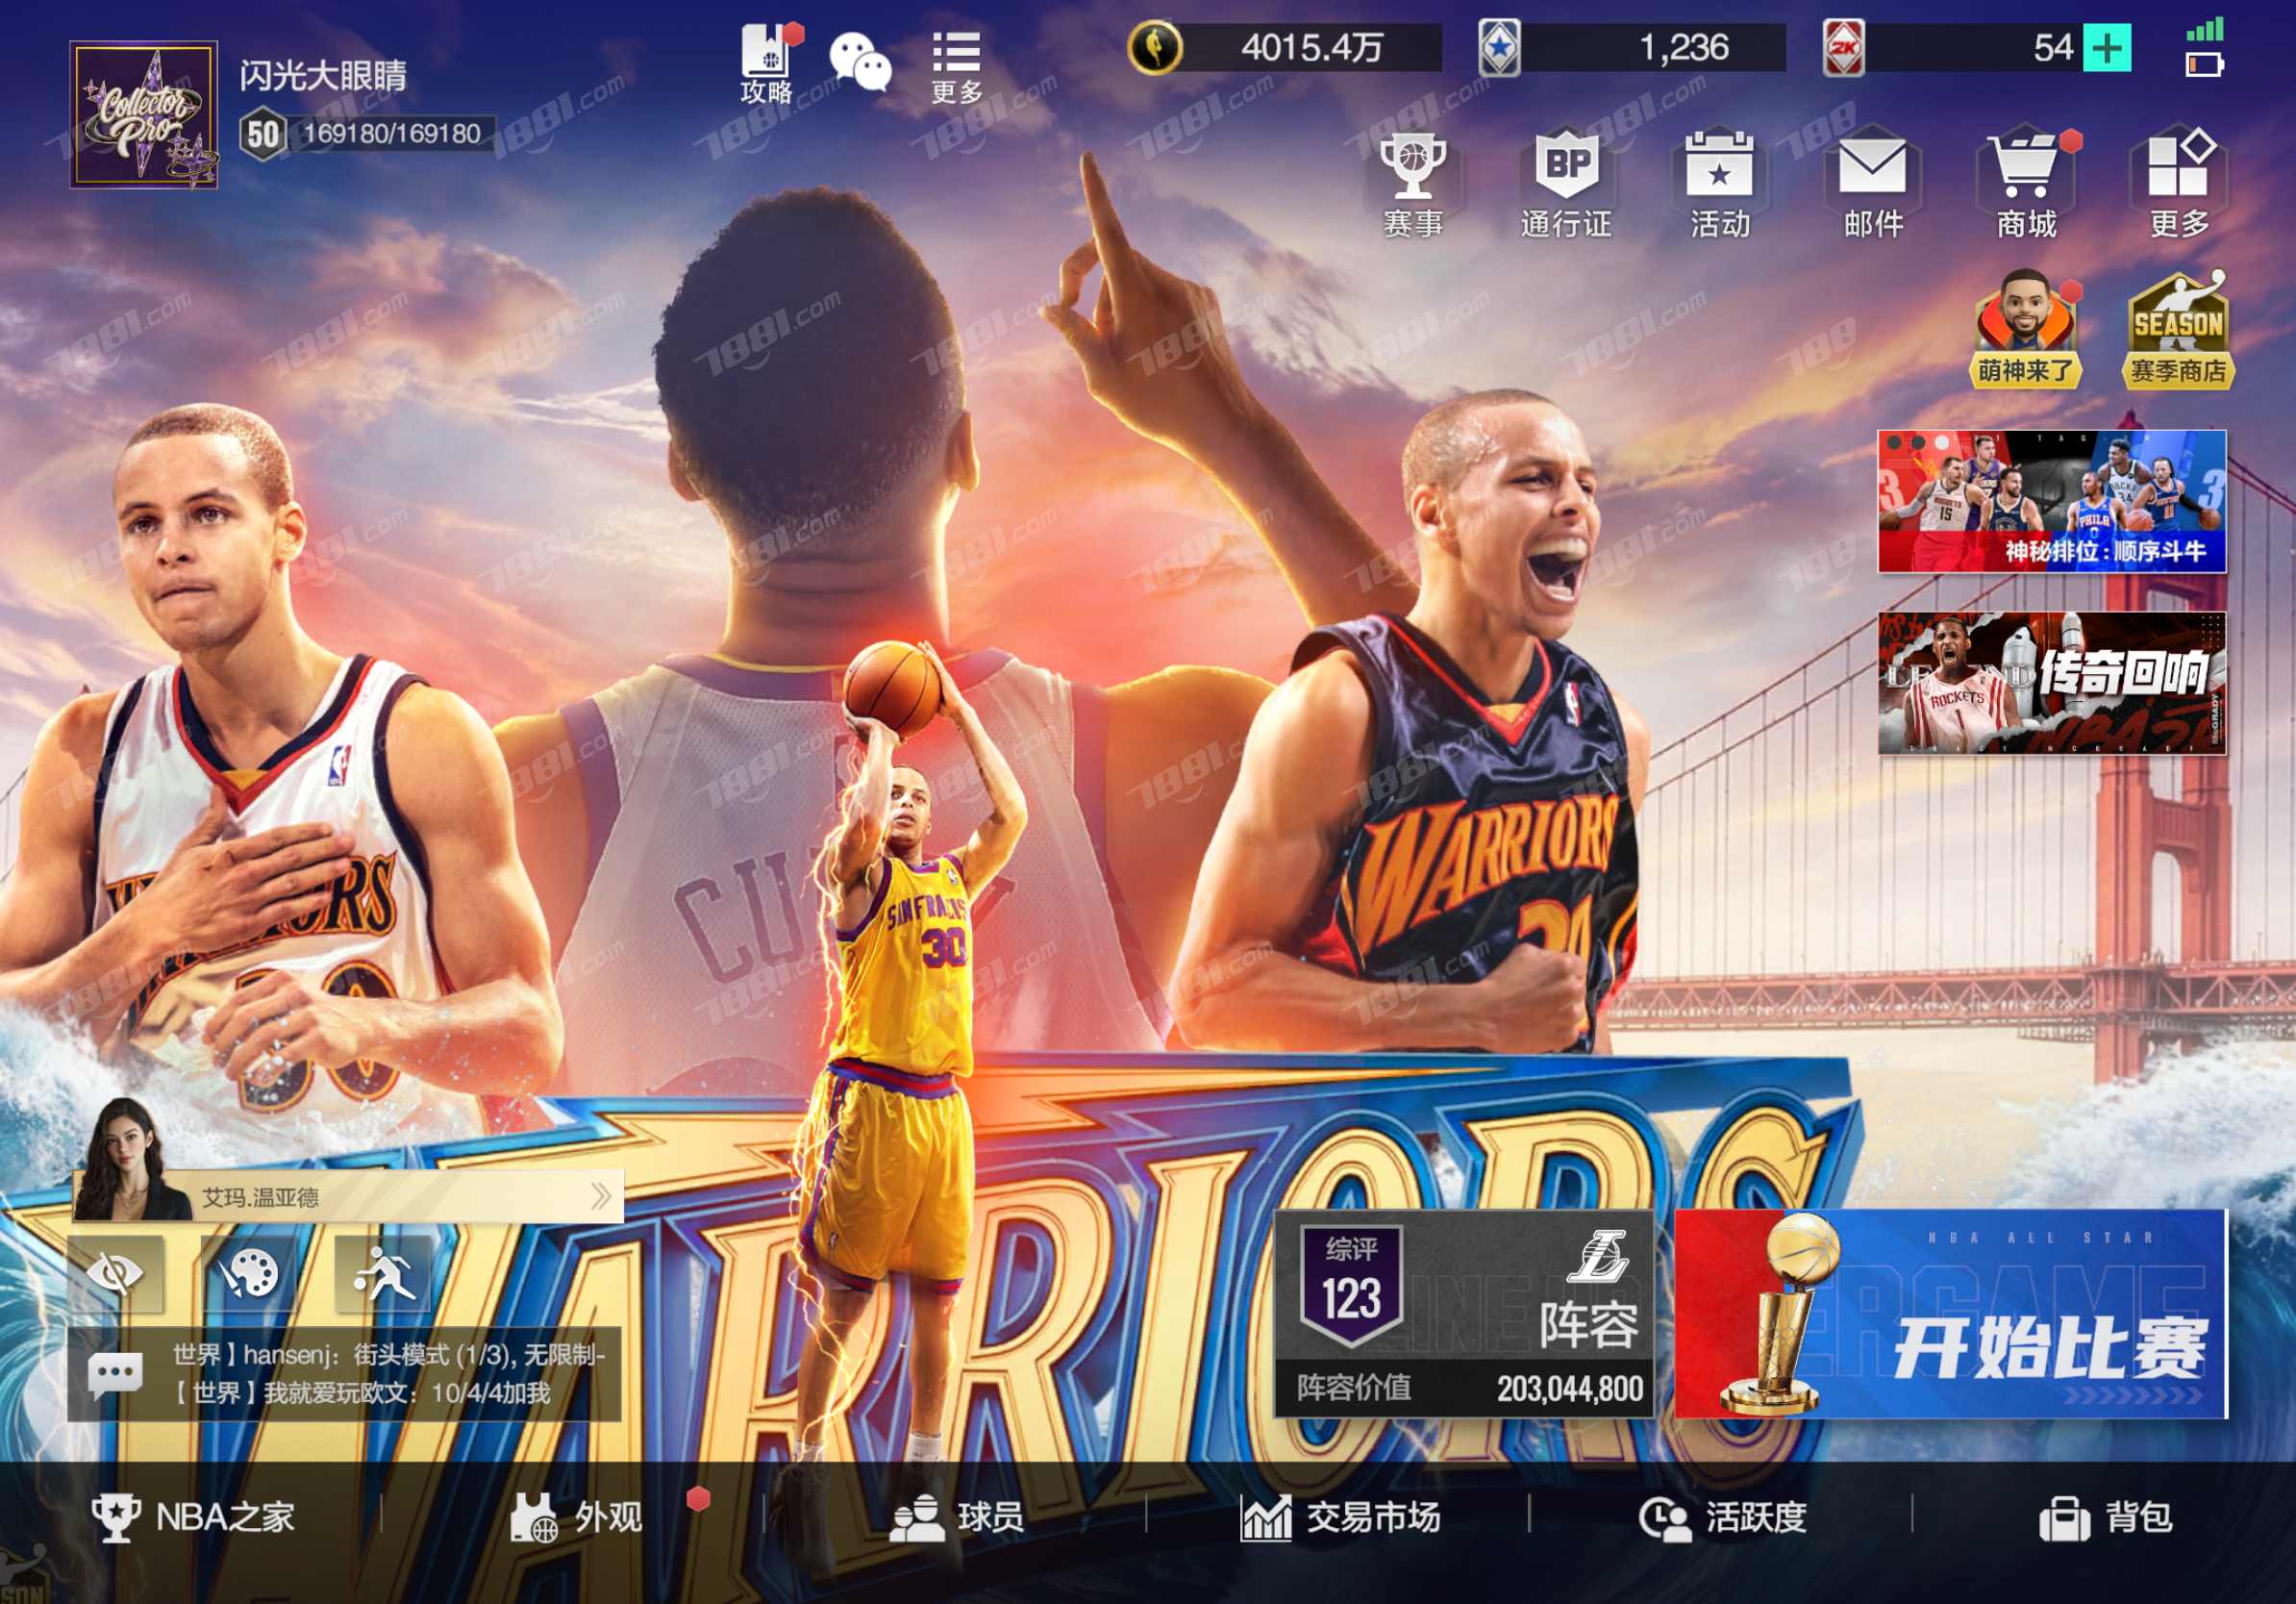
Task: Click the 我就爱玩欧文 chat message
Action: point(361,1393)
